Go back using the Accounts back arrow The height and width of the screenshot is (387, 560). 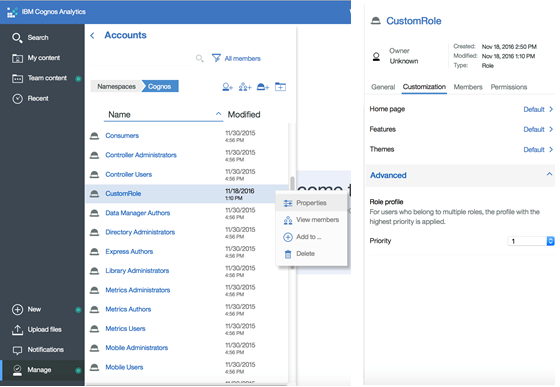tap(92, 35)
